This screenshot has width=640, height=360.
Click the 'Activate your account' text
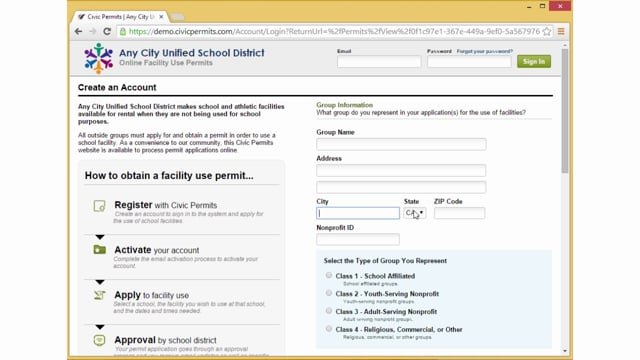157,250
